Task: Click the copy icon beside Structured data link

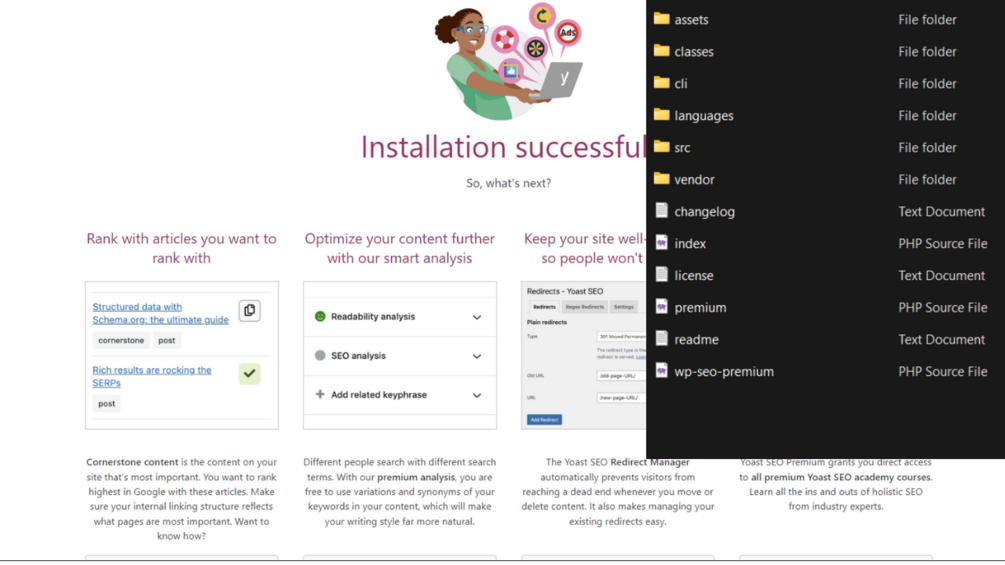Action: coord(249,311)
